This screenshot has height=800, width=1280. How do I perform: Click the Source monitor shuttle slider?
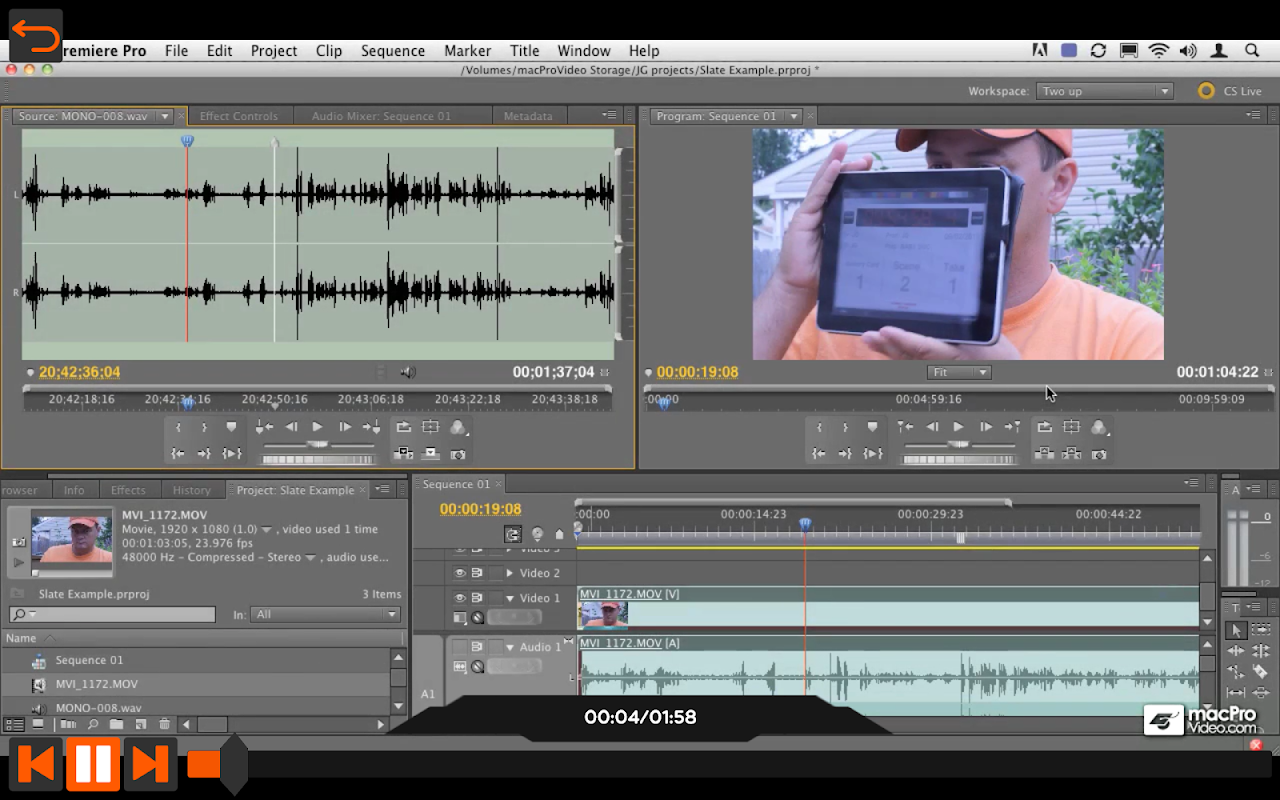tap(317, 444)
